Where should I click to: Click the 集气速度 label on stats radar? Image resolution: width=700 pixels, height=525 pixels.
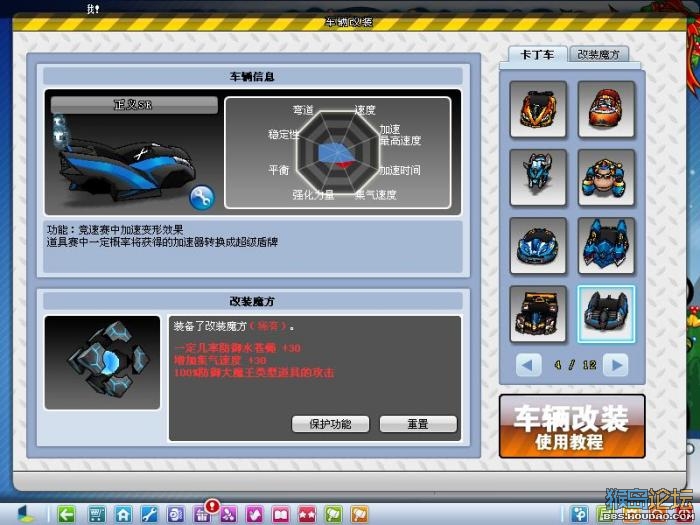[x=375, y=195]
